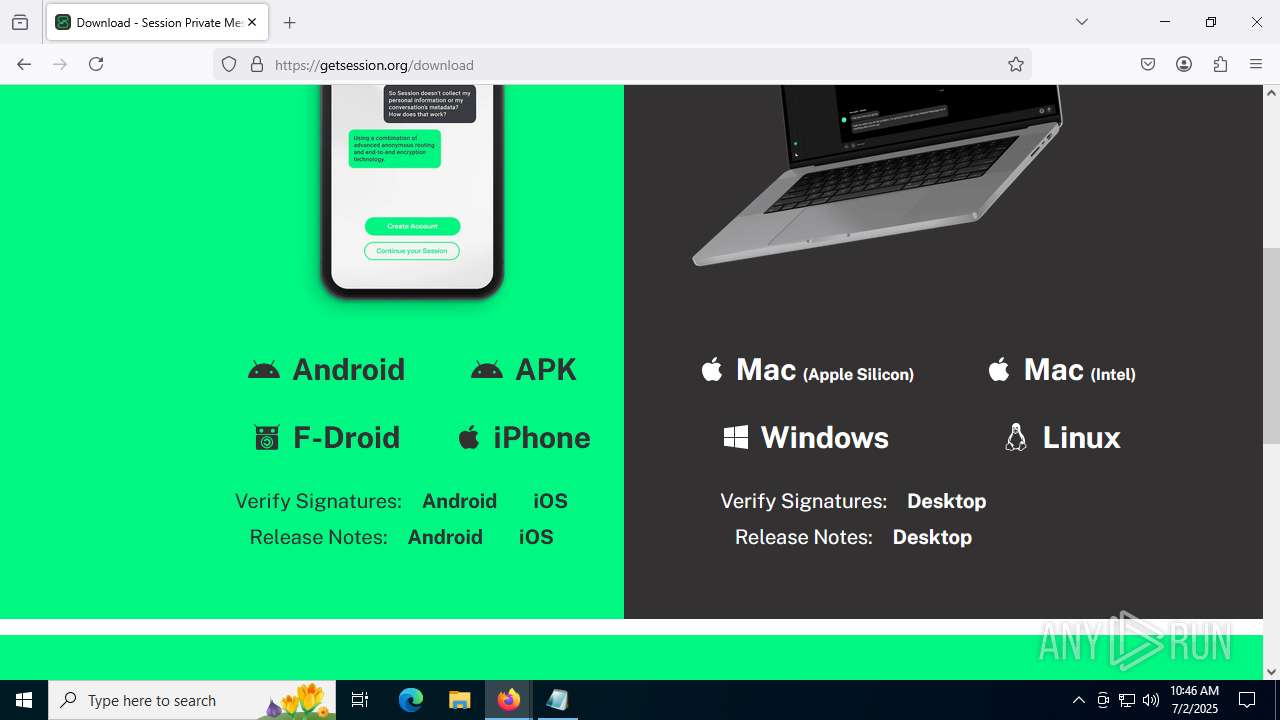Show site security padlock info
The image size is (1280, 720).
[x=257, y=64]
